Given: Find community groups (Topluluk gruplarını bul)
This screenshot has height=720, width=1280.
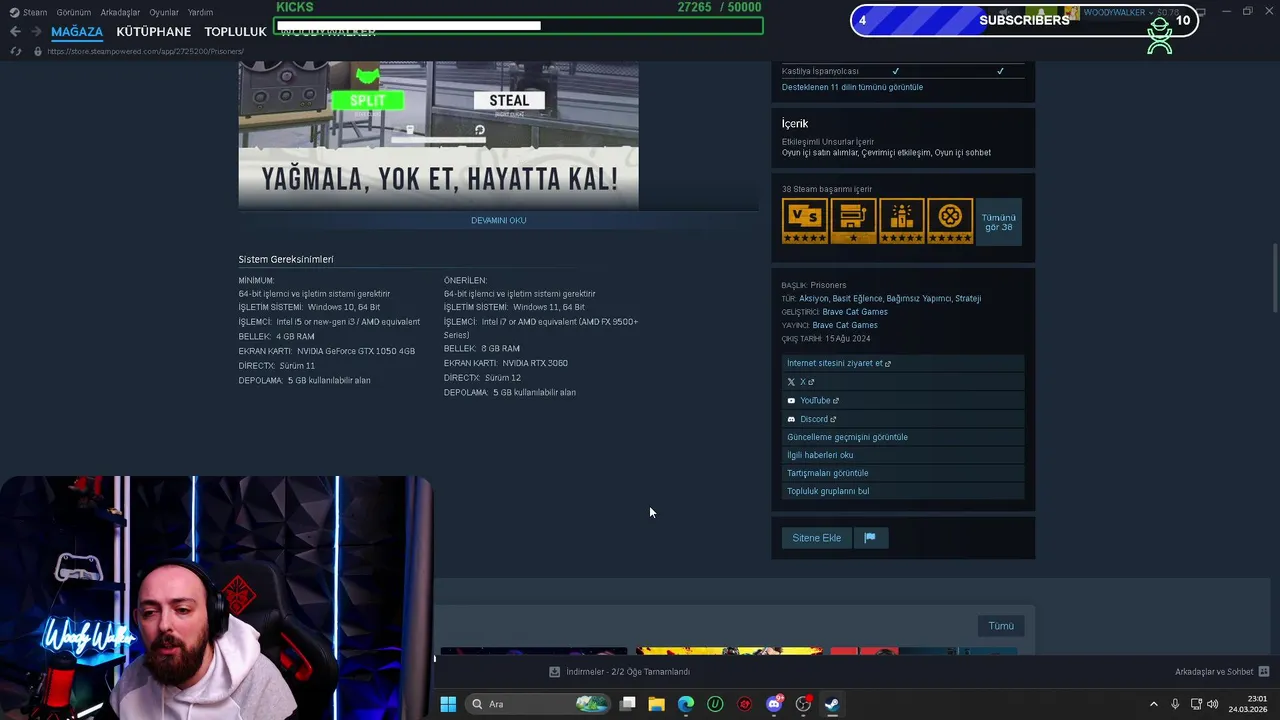Looking at the screenshot, I should pos(903,491).
